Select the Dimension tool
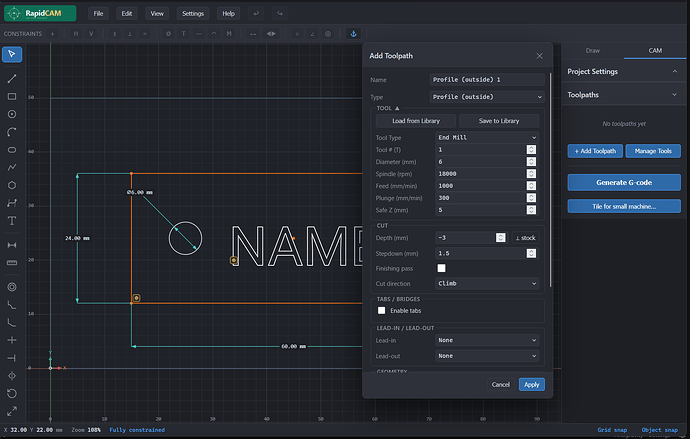Screen dimensions: 690x439 coord(12,245)
